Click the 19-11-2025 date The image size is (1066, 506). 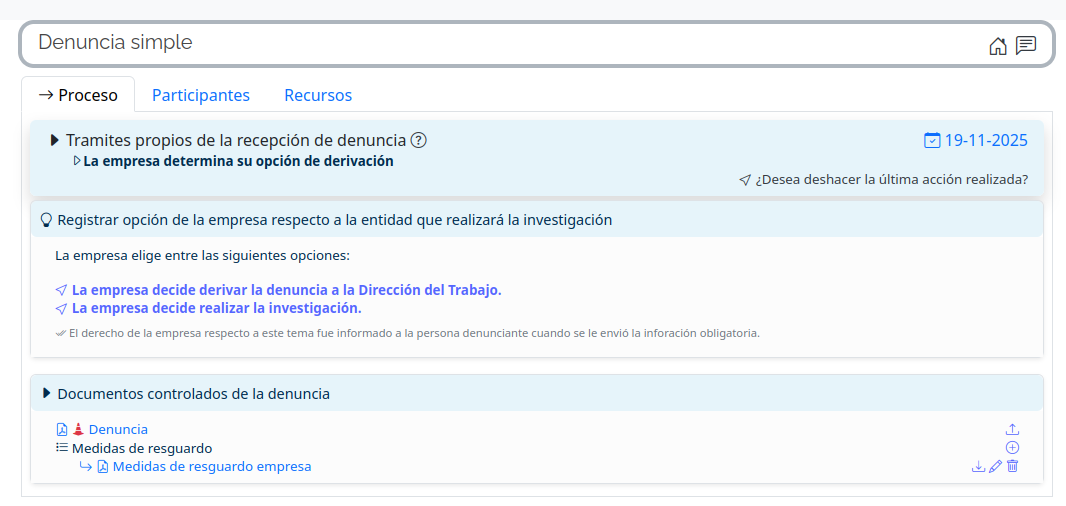pos(986,140)
